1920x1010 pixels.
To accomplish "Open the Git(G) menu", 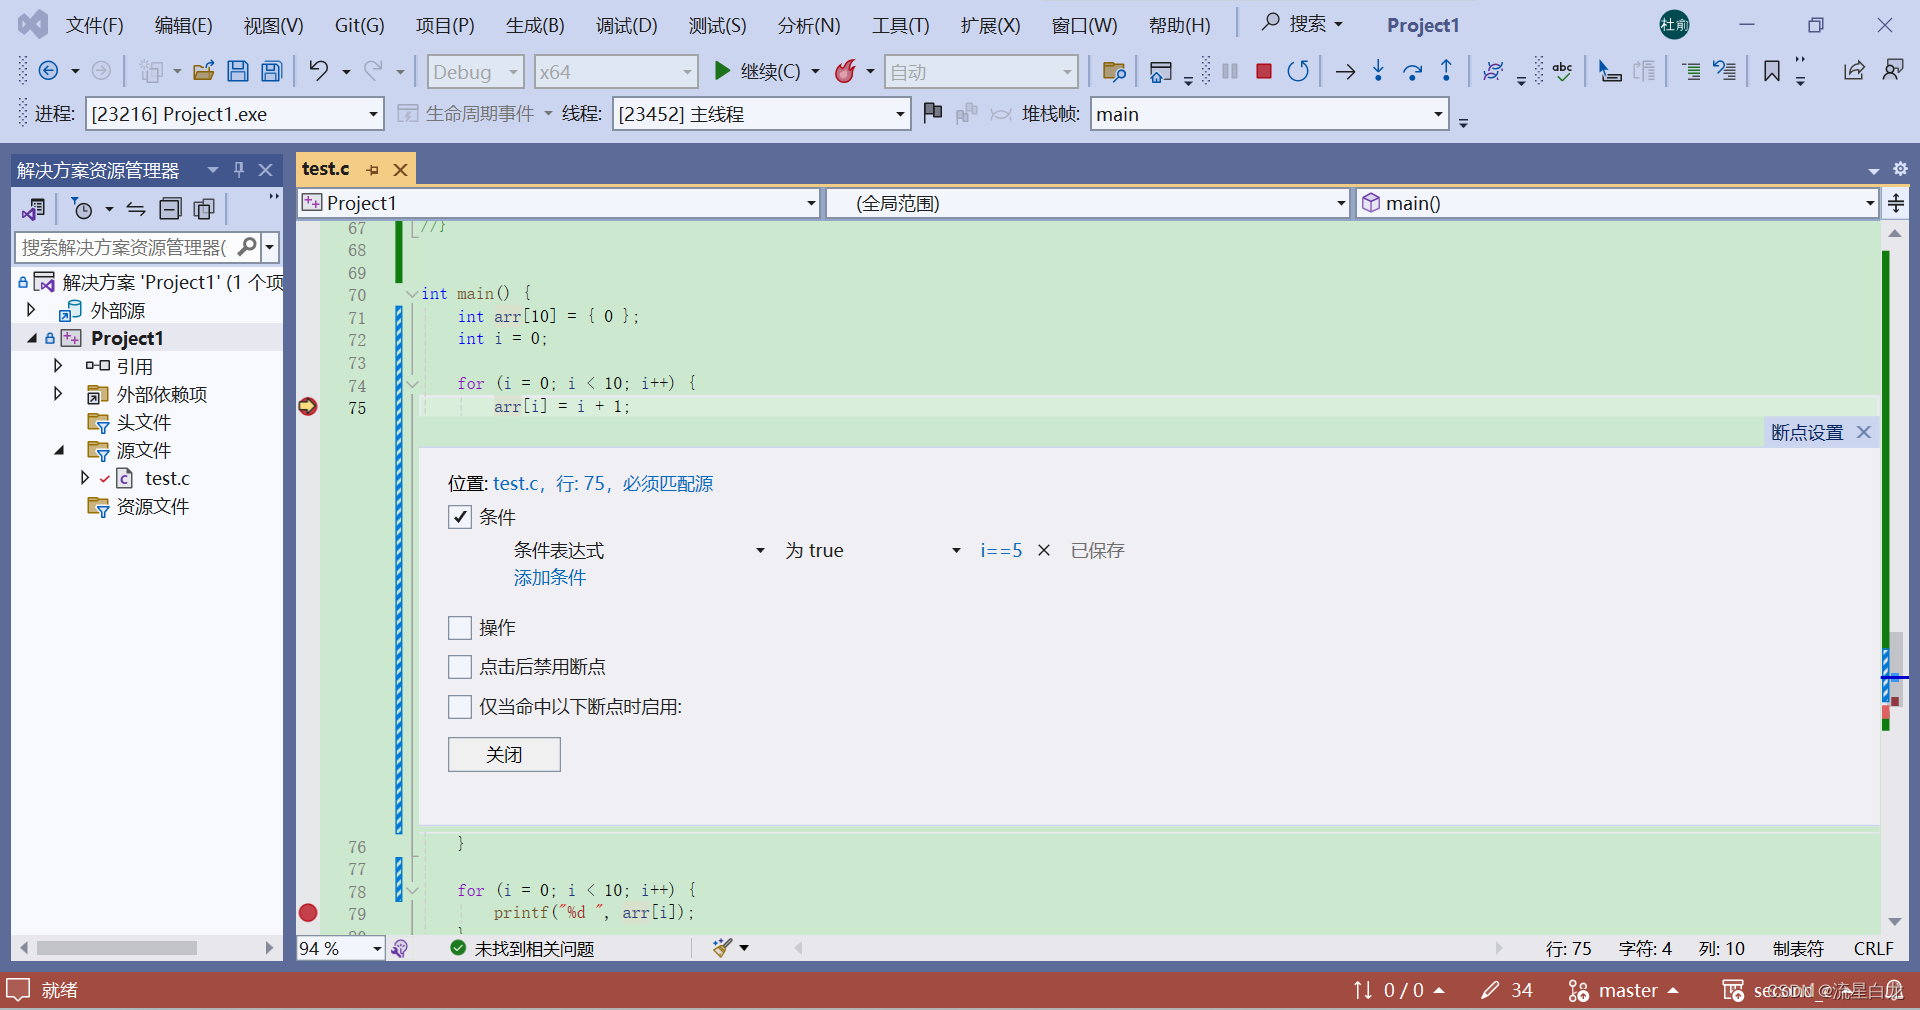I will pyautogui.click(x=359, y=25).
